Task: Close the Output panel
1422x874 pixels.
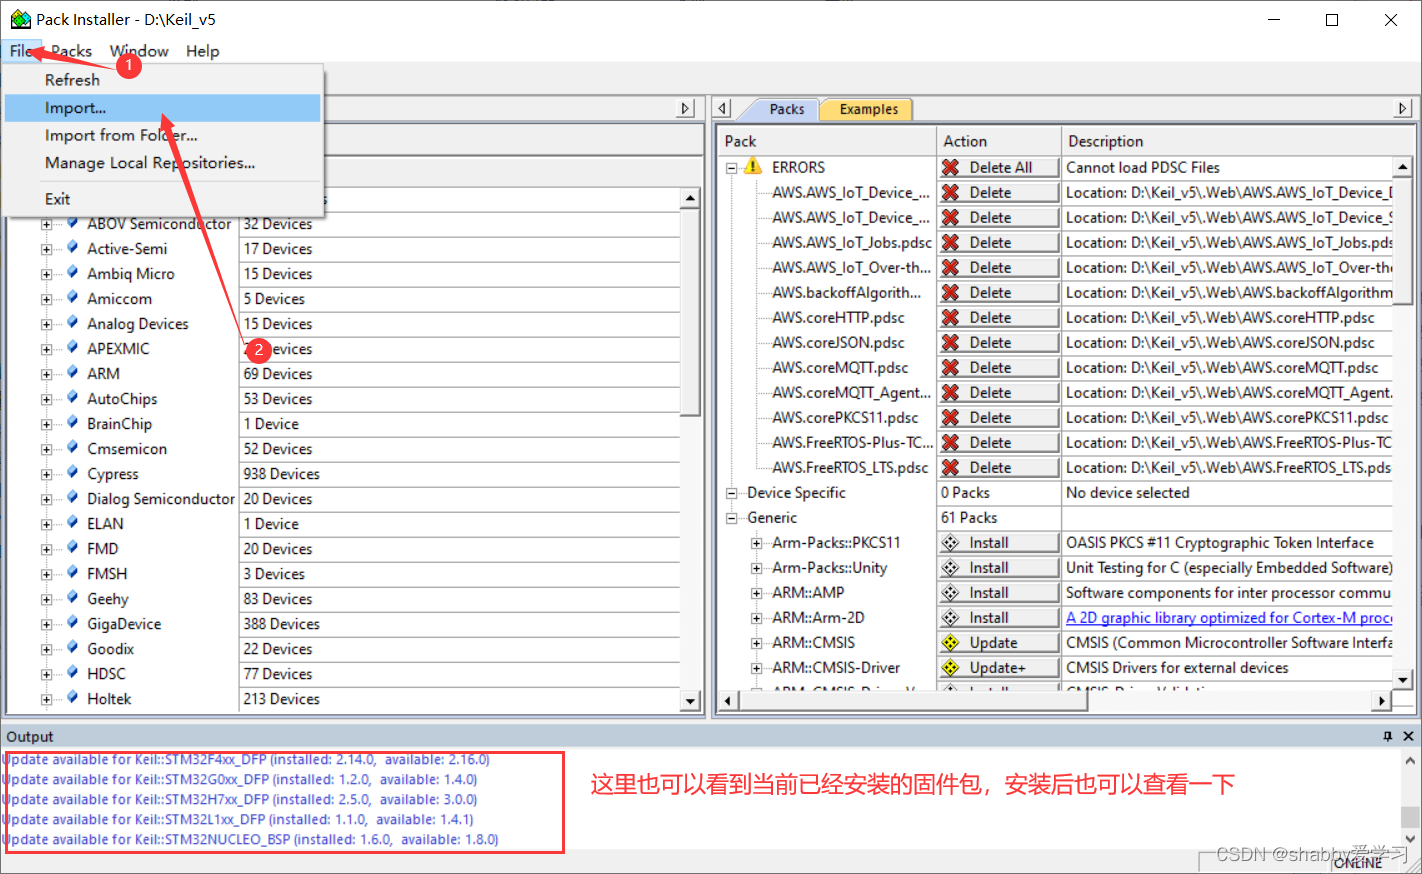Action: tap(1408, 736)
